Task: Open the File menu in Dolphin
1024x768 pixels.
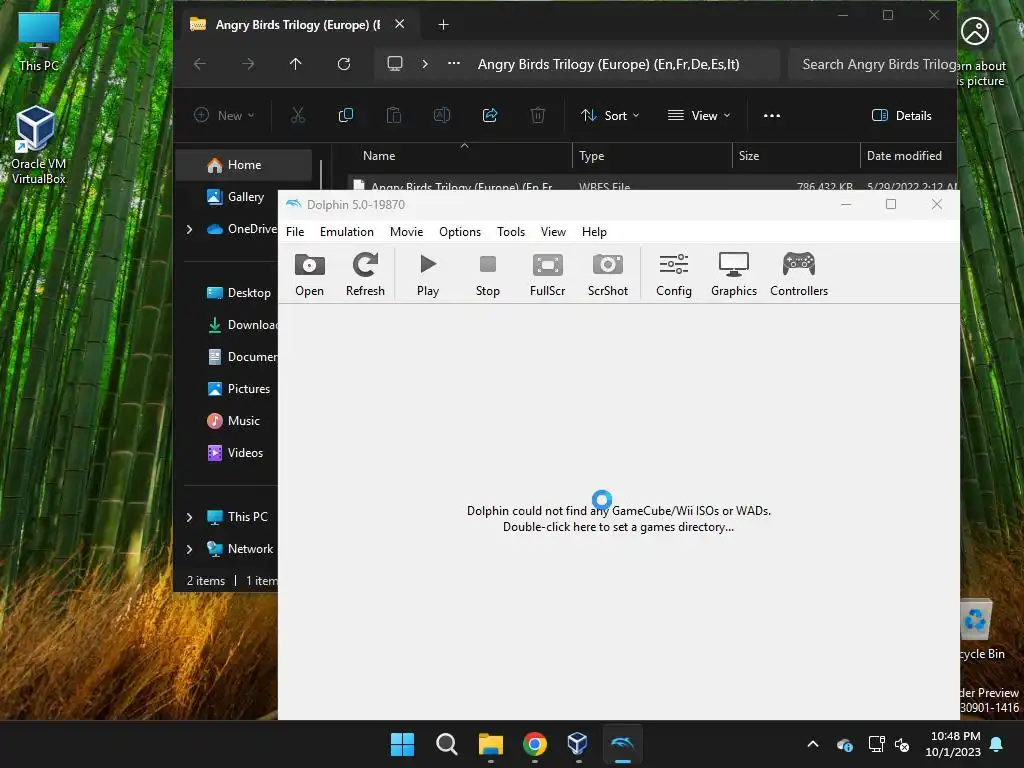Action: click(295, 232)
